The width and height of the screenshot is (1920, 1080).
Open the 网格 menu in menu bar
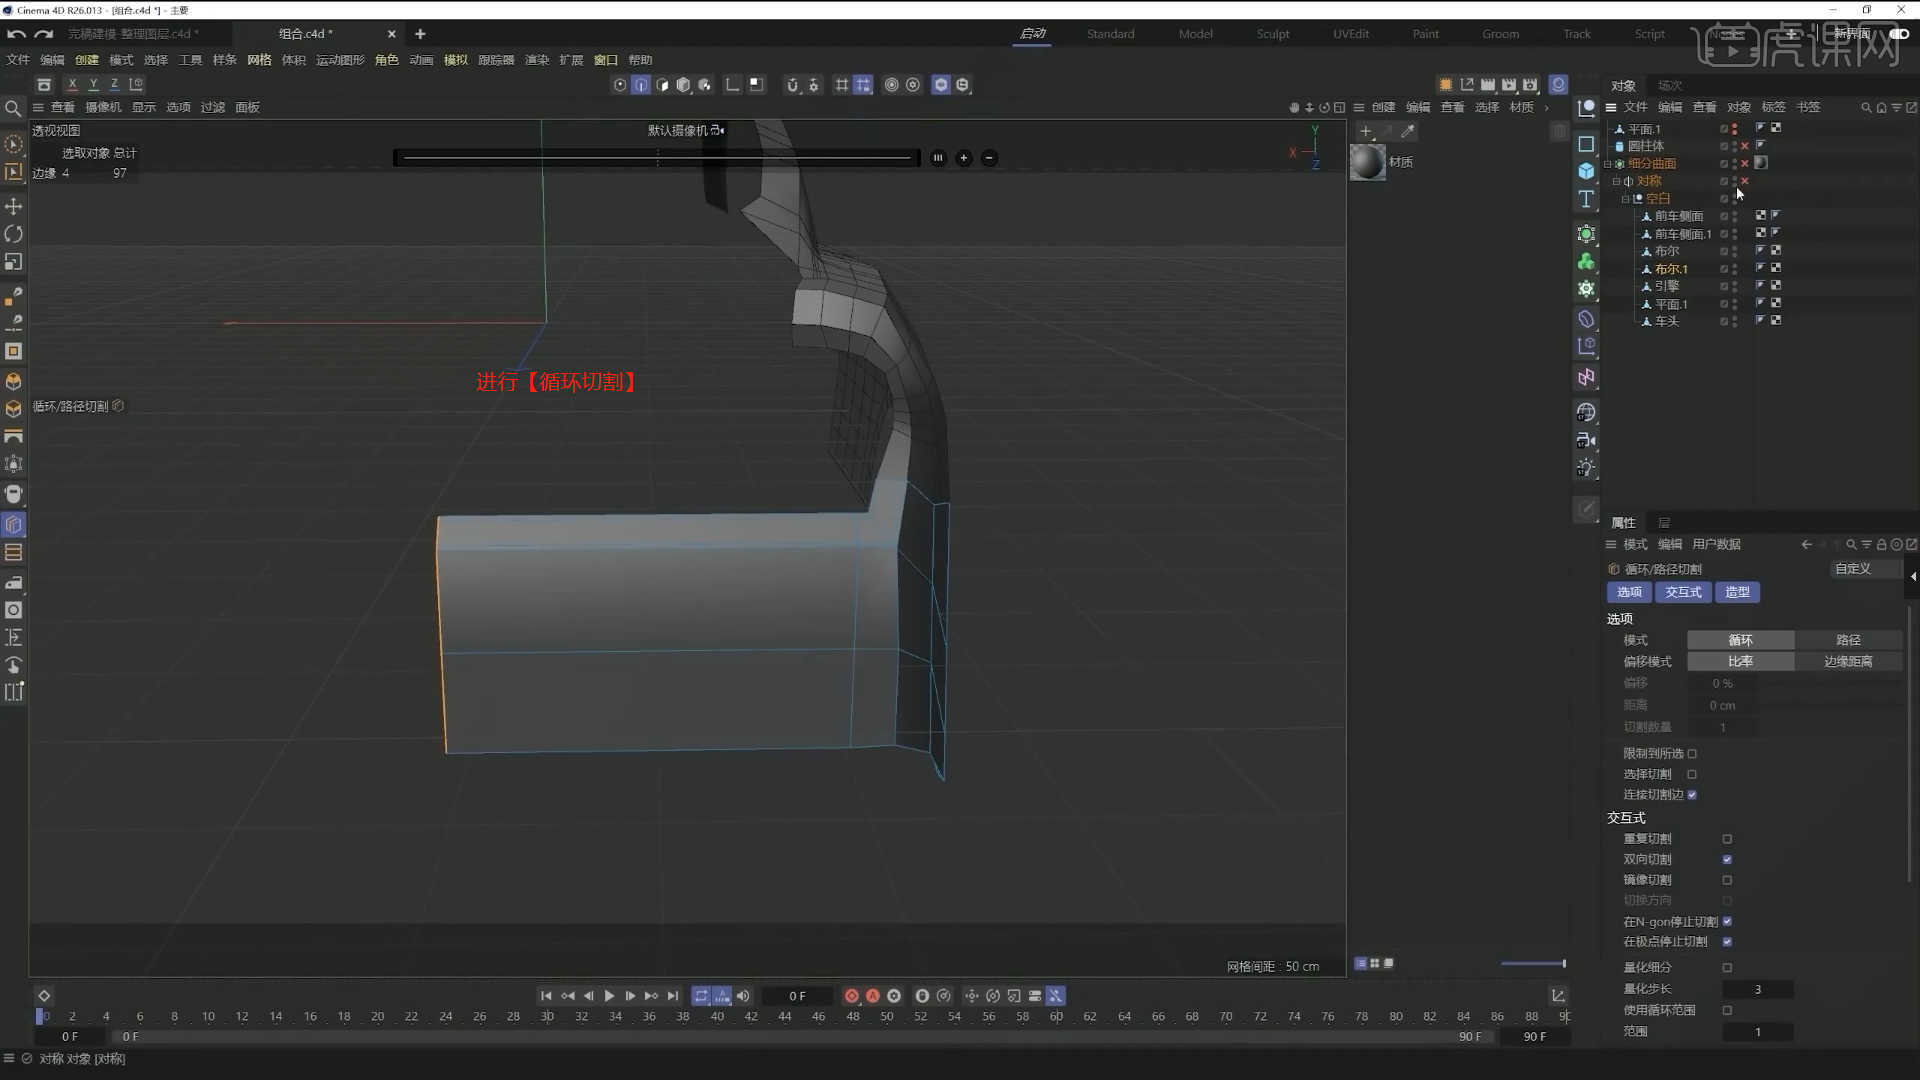point(259,60)
